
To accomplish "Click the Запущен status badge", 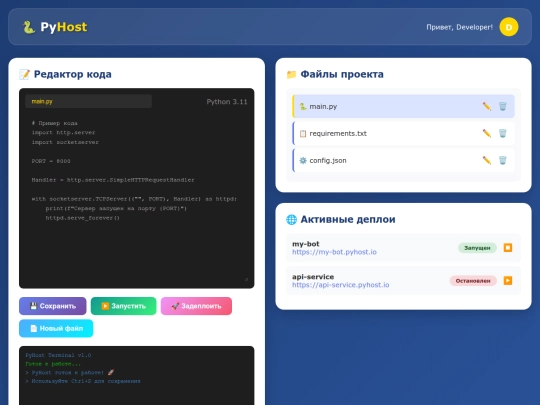I will click(x=477, y=248).
